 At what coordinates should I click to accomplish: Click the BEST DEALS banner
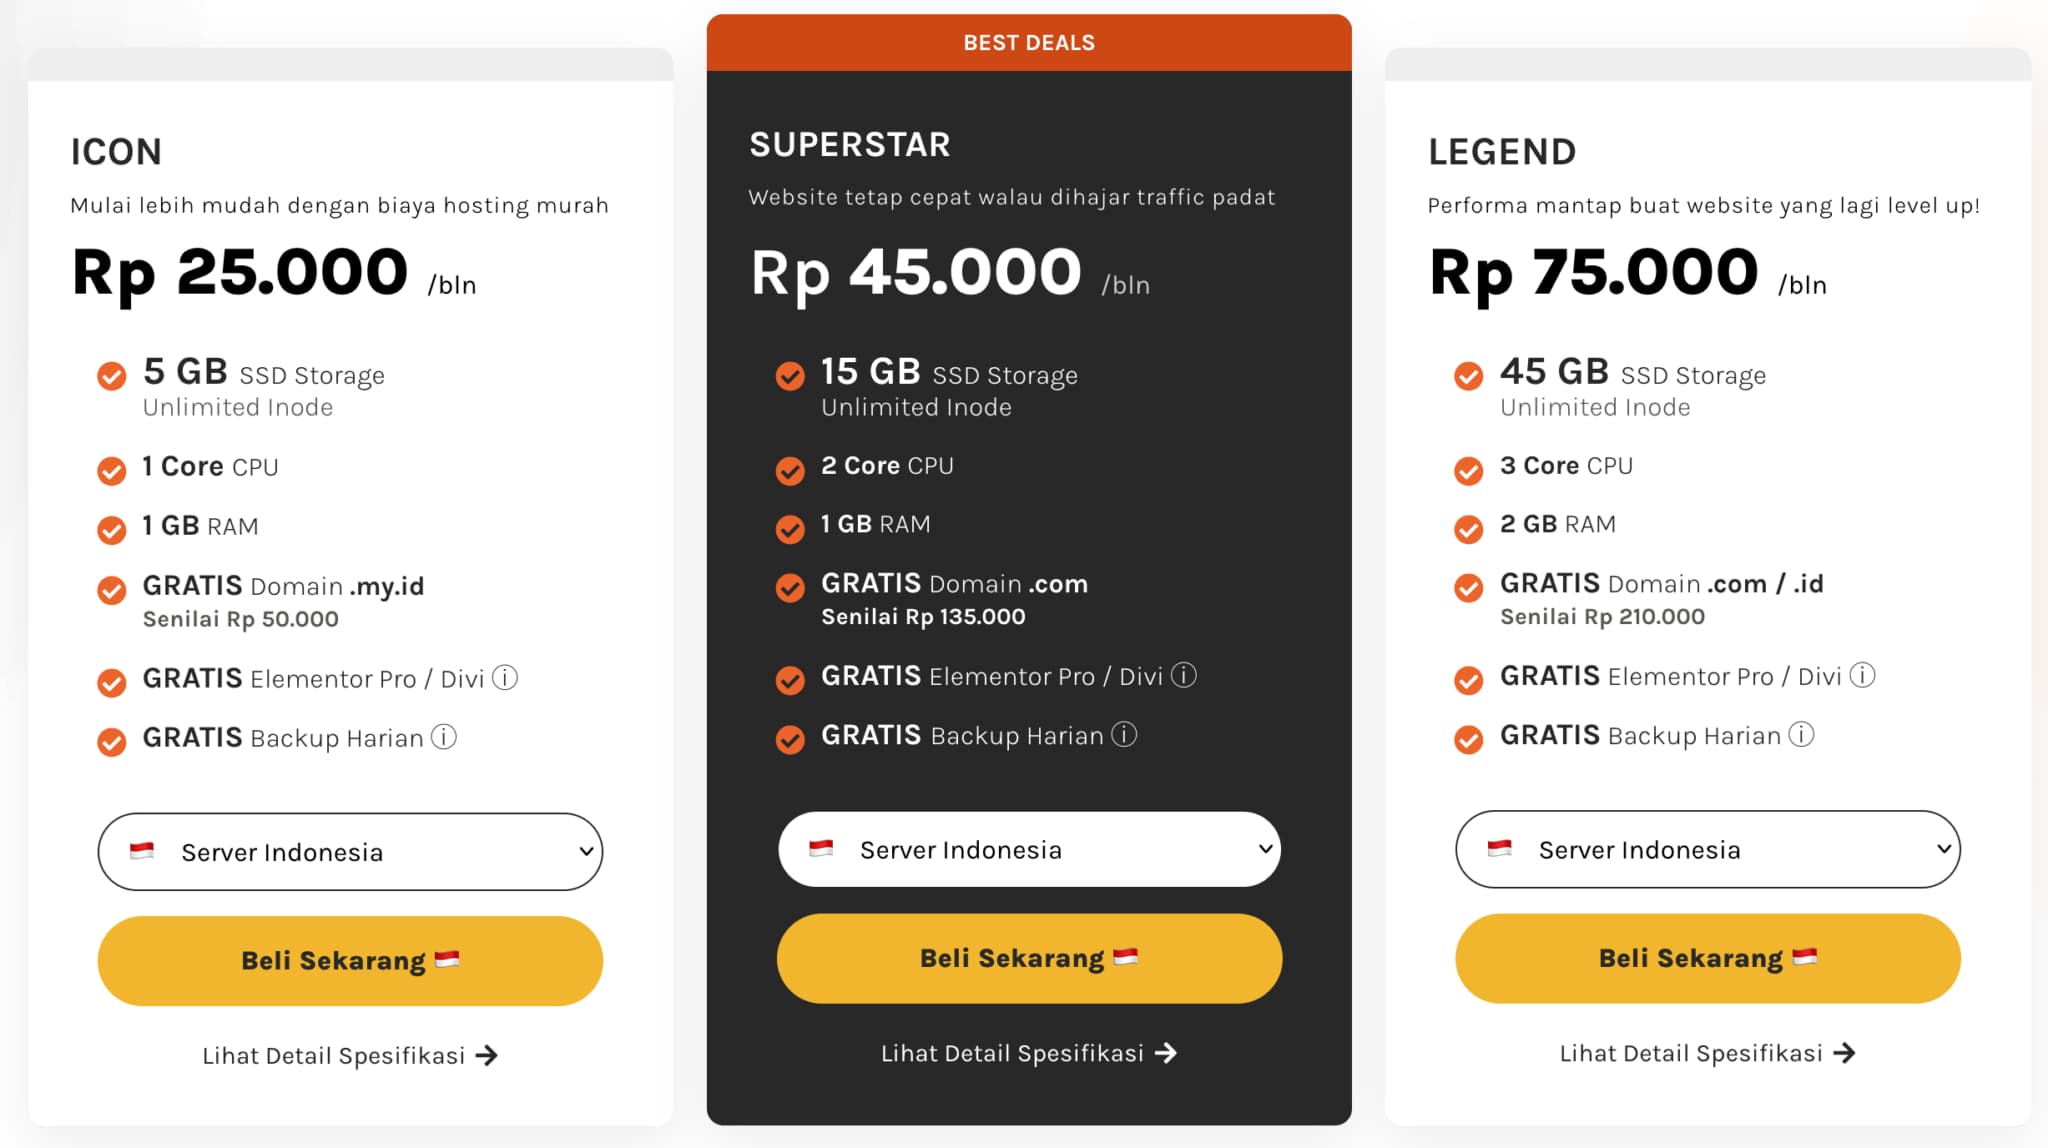point(1028,42)
